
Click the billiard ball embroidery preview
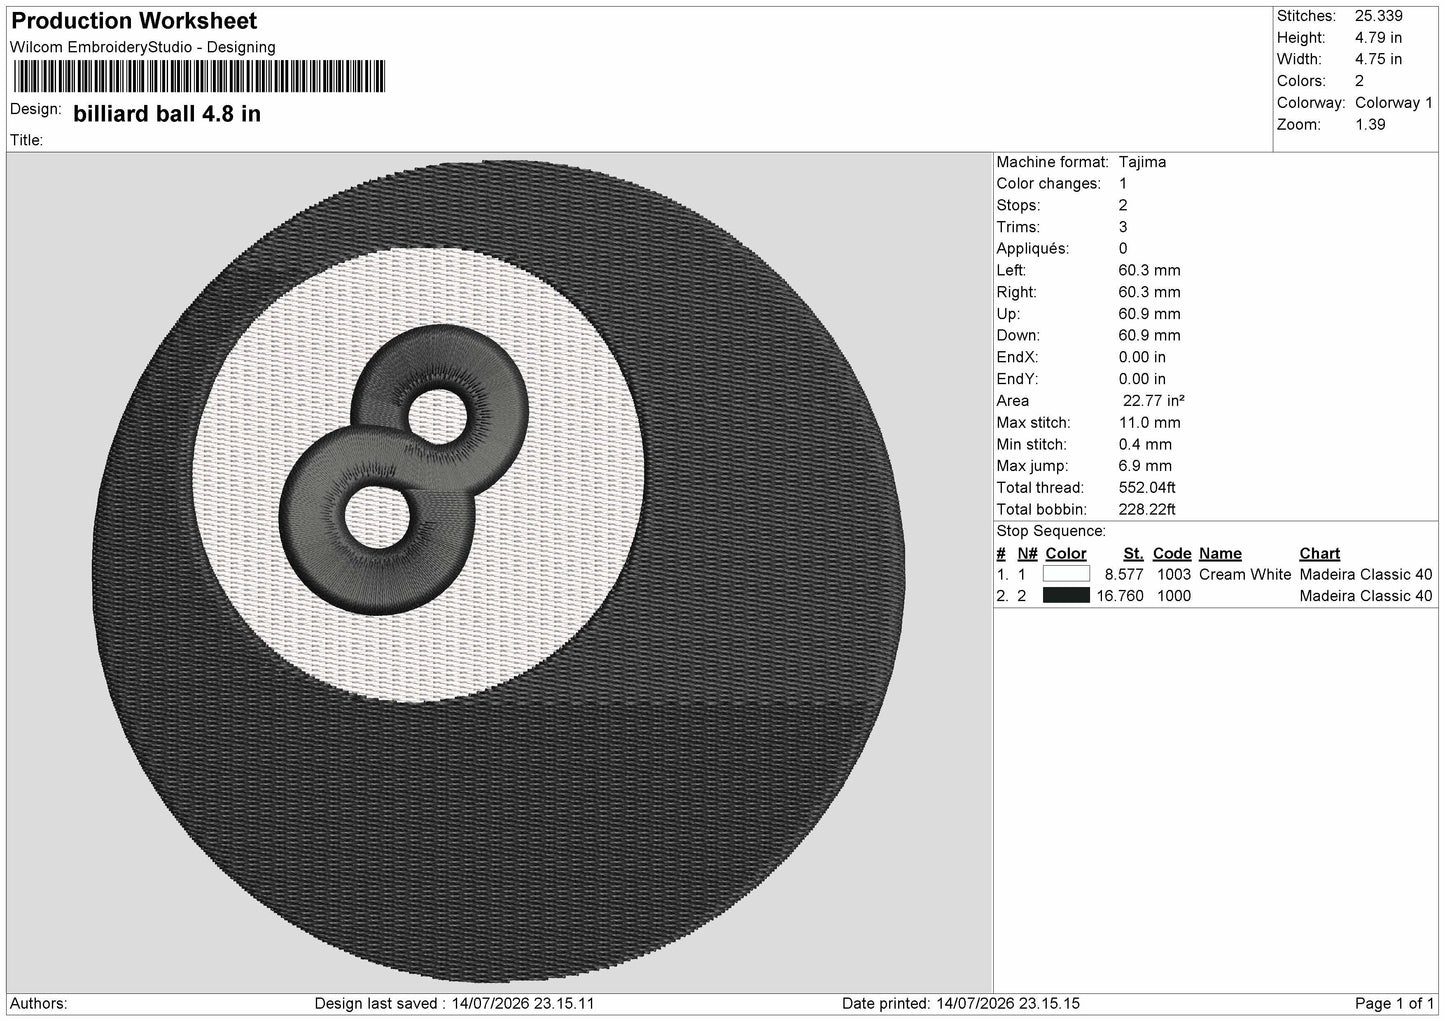(x=499, y=571)
